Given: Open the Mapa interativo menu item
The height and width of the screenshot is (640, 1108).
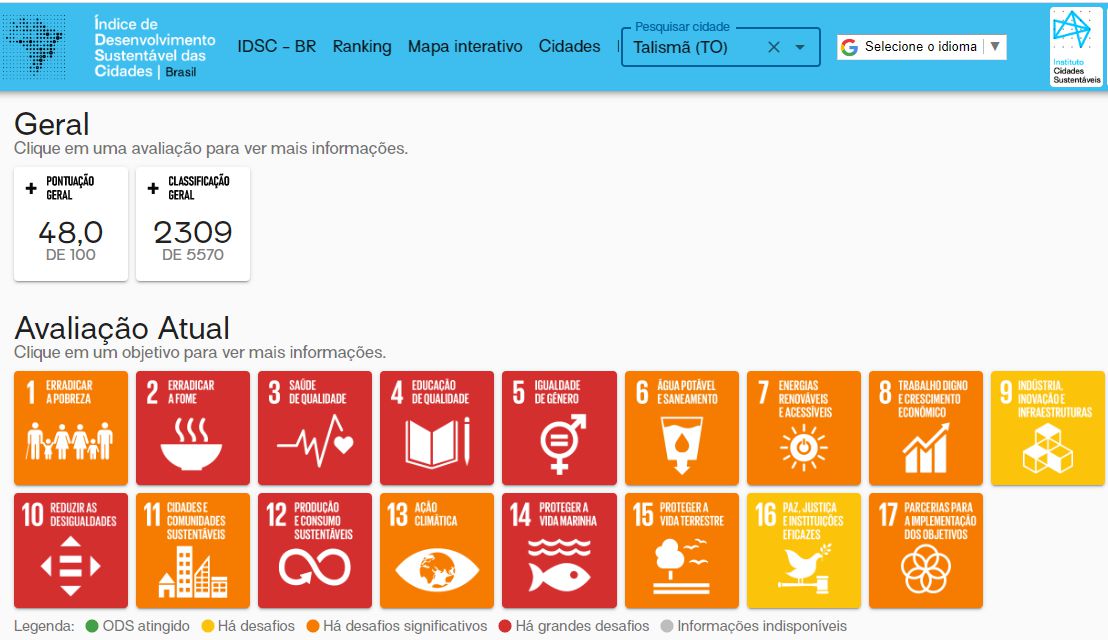Looking at the screenshot, I should coord(465,46).
